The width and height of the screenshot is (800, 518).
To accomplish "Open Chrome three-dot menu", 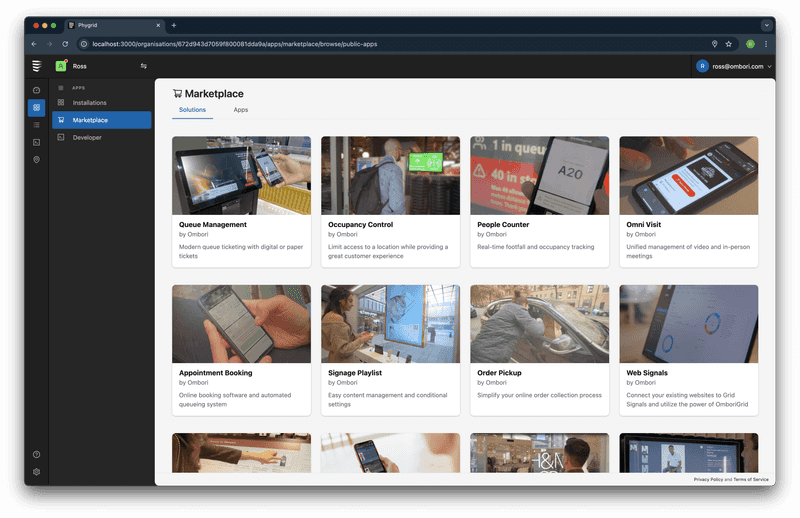I will [x=767, y=44].
